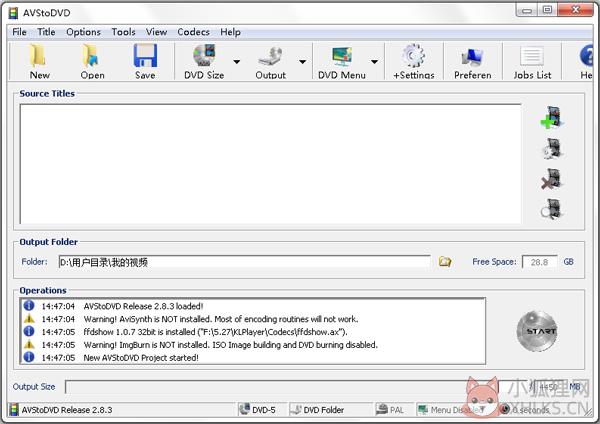Open the Jobs List toolbar icon
Viewport: 600px width, 424px height.
(532, 56)
